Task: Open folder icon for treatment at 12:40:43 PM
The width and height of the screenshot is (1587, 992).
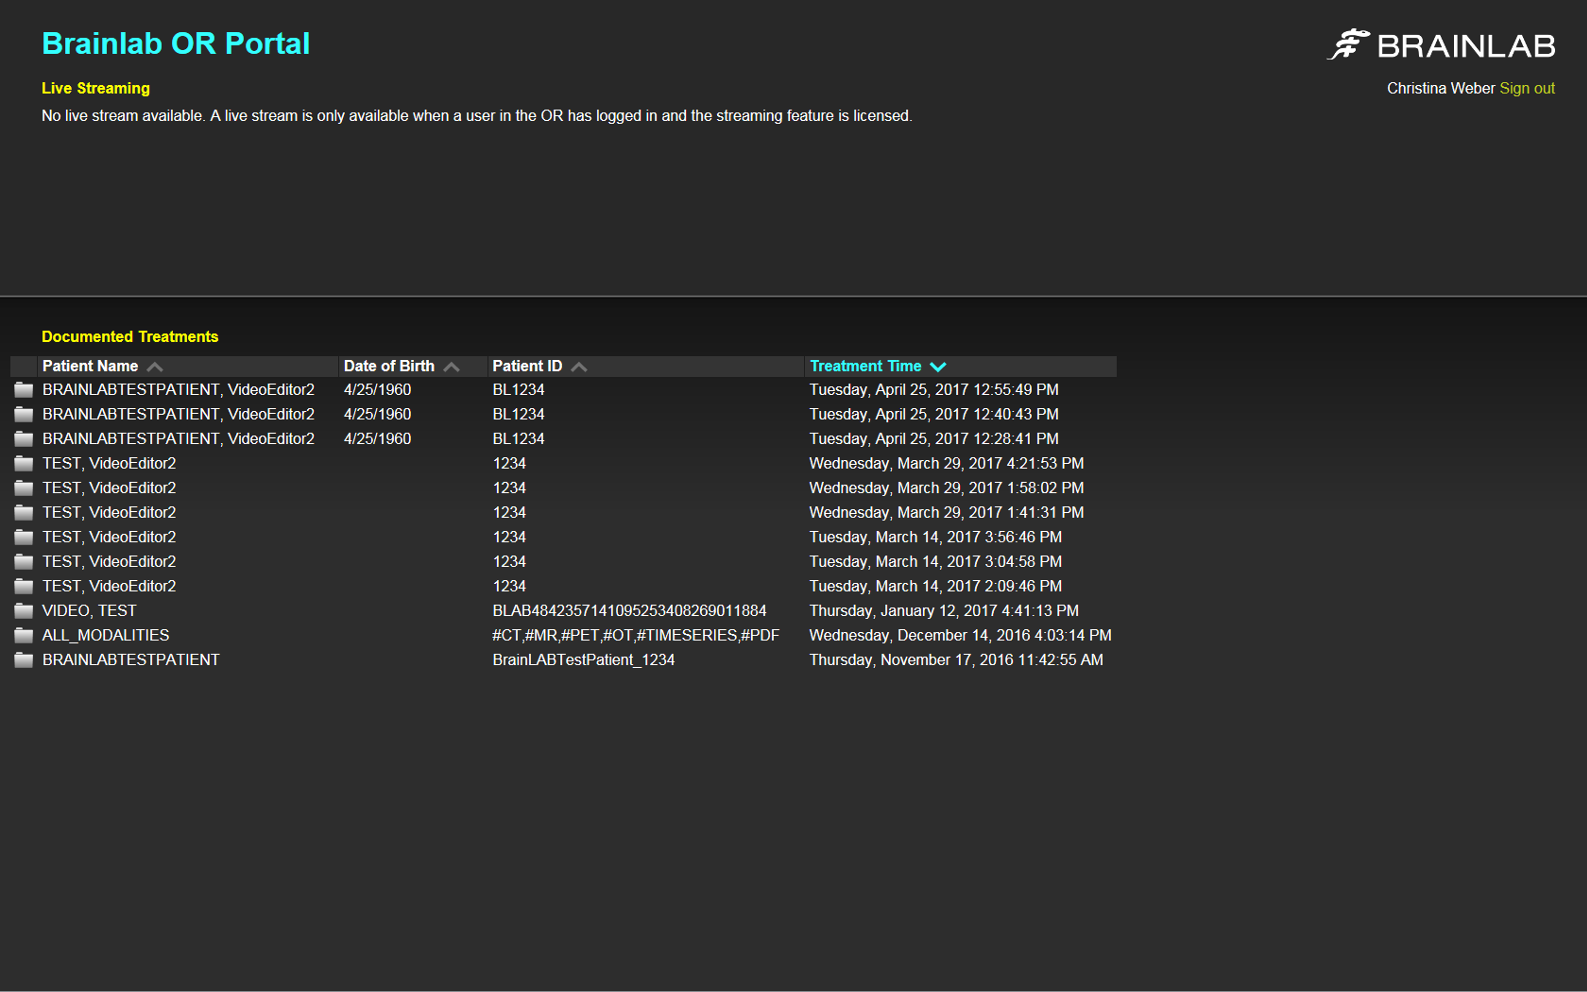Action: 24,414
